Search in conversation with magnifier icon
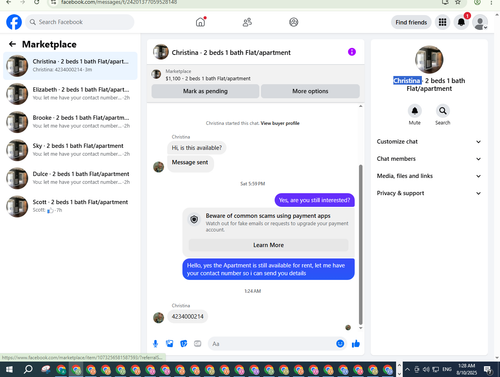500x377 pixels. coord(442,111)
